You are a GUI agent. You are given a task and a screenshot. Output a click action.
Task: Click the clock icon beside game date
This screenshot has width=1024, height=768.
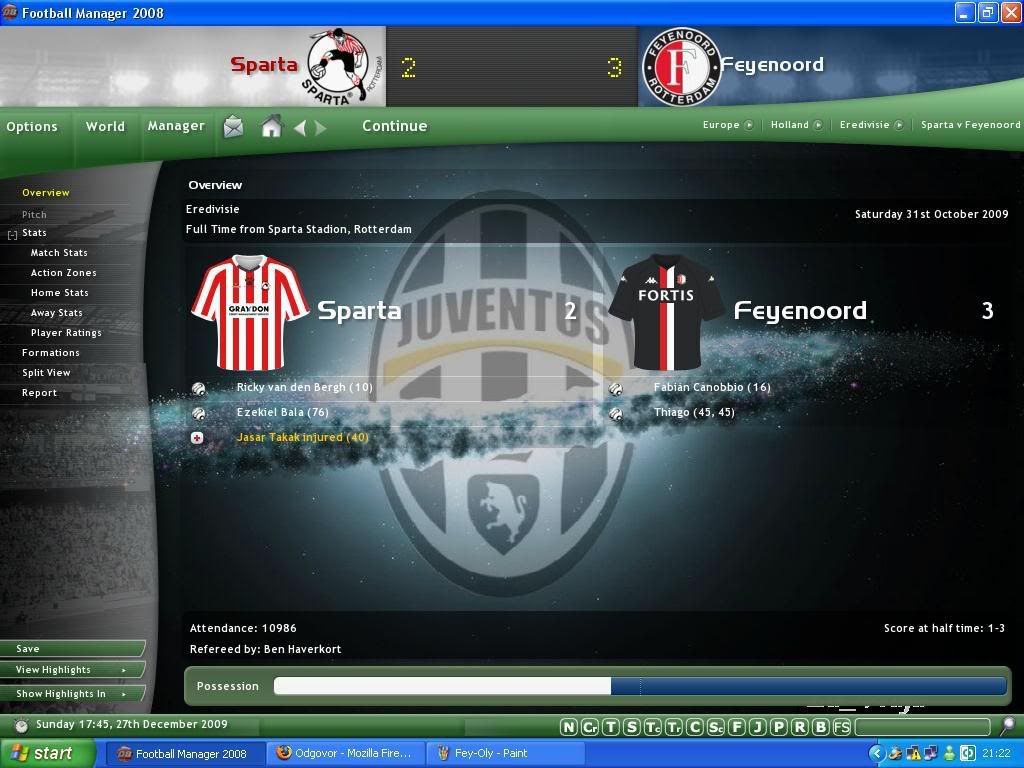coord(22,725)
